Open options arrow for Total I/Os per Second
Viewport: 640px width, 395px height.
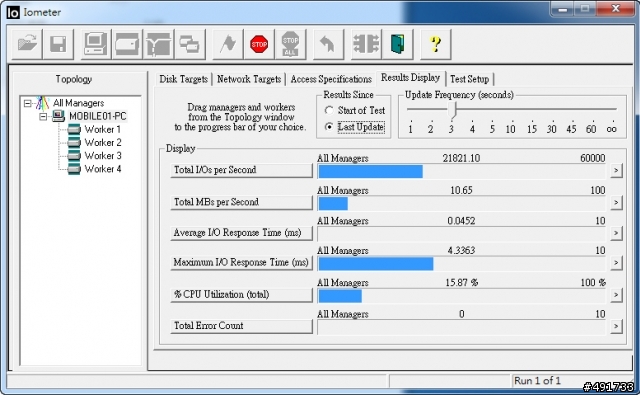(616, 170)
